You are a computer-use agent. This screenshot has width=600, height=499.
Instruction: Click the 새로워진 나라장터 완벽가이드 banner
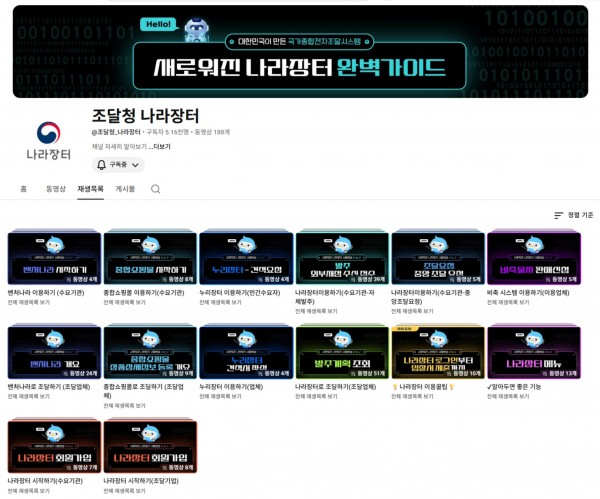[300, 52]
